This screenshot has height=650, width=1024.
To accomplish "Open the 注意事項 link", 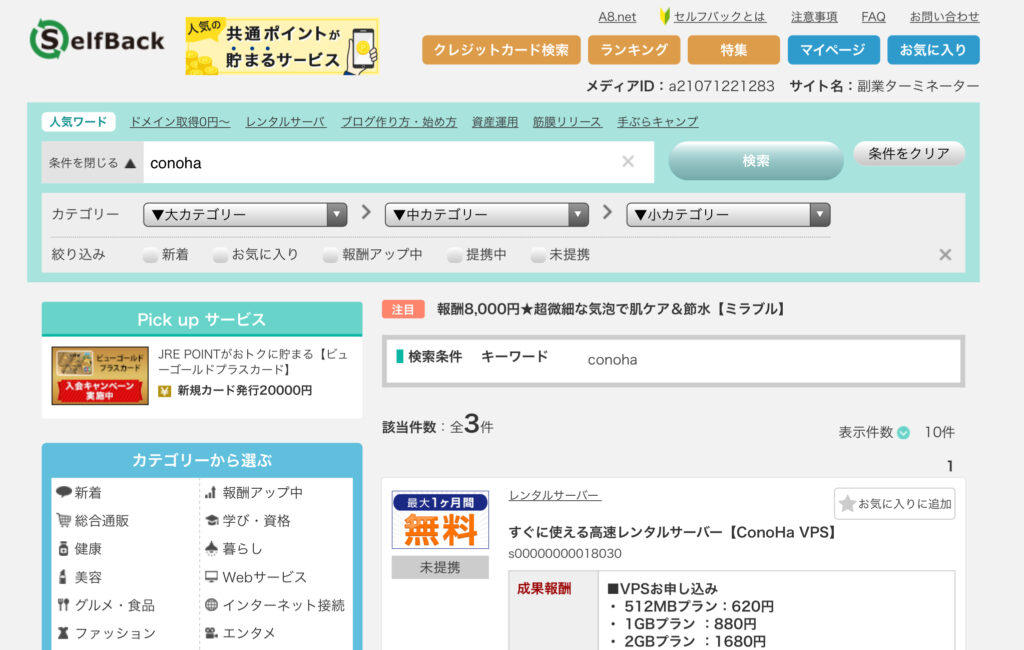I will click(814, 17).
